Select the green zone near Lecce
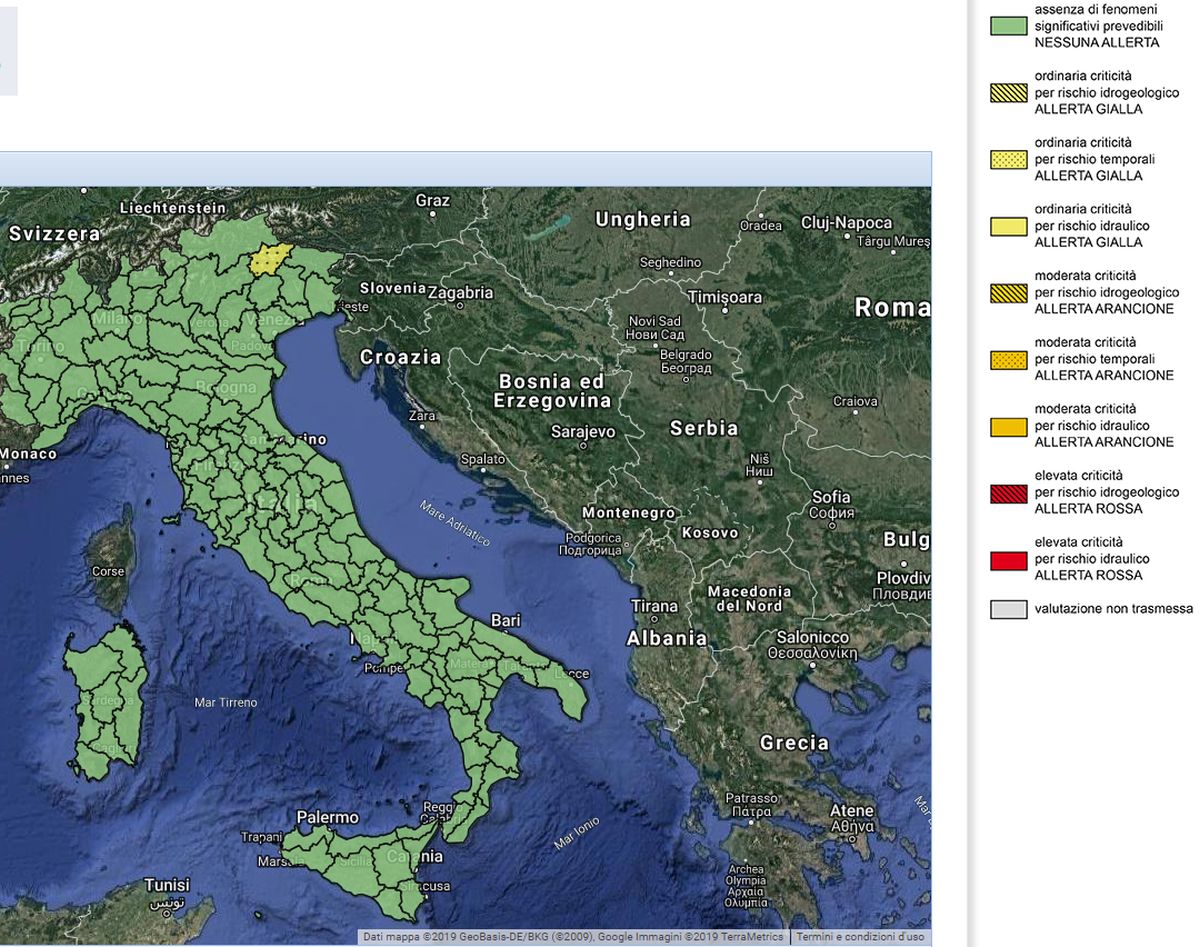1200x947 pixels. 570,690
